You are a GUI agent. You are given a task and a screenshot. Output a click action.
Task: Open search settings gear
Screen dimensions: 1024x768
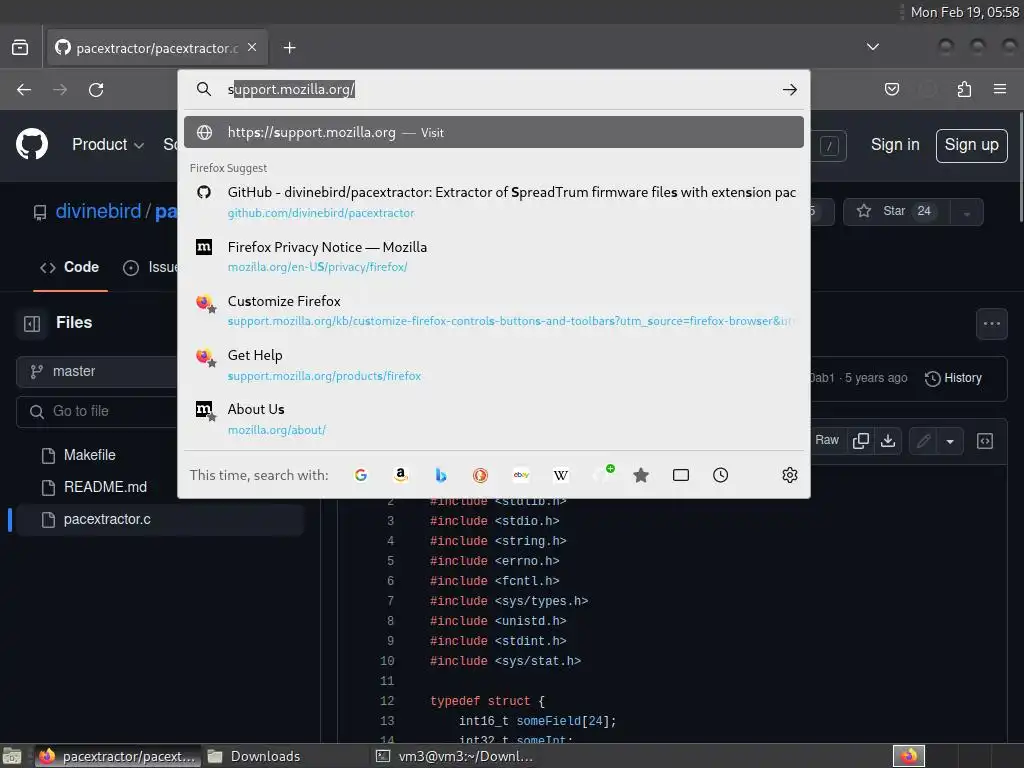[x=790, y=475]
